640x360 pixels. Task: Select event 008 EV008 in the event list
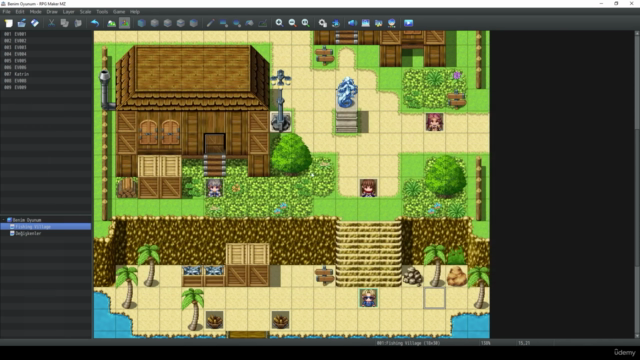point(46,81)
